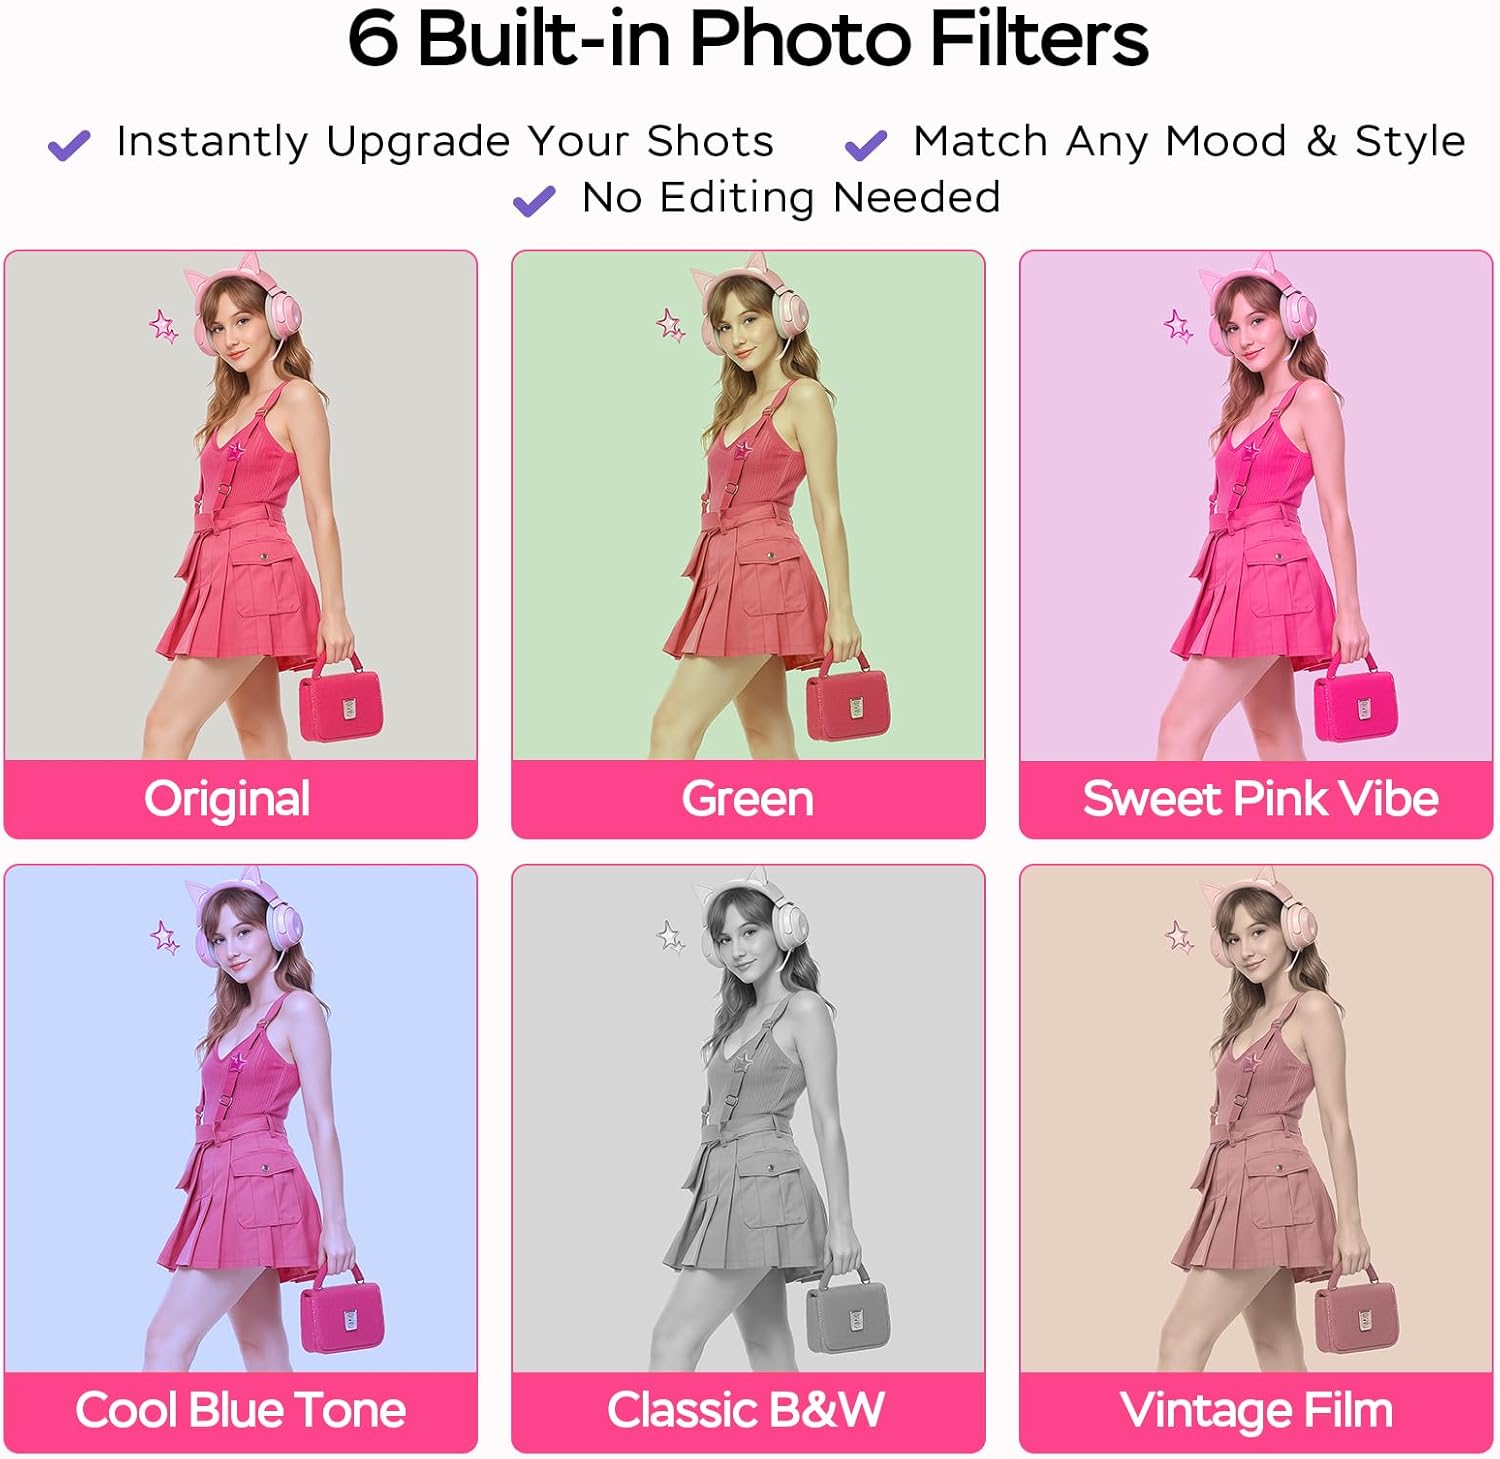Screen dimensions: 1500x1459
Task: Open the Classic B&W photo thumbnail
Action: (x=748, y=1119)
